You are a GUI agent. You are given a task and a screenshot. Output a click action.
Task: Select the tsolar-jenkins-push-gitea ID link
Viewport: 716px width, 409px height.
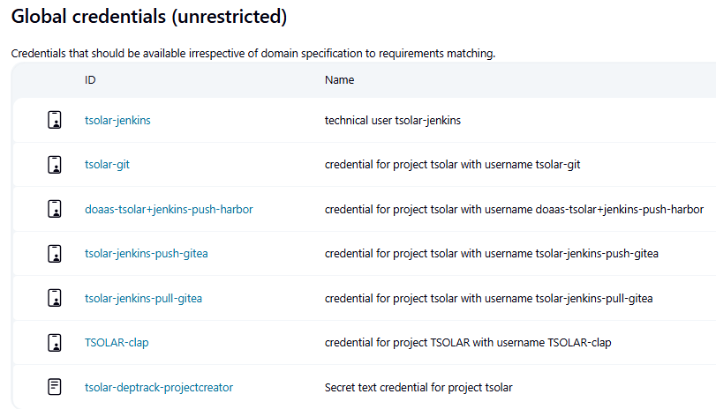coord(144,253)
